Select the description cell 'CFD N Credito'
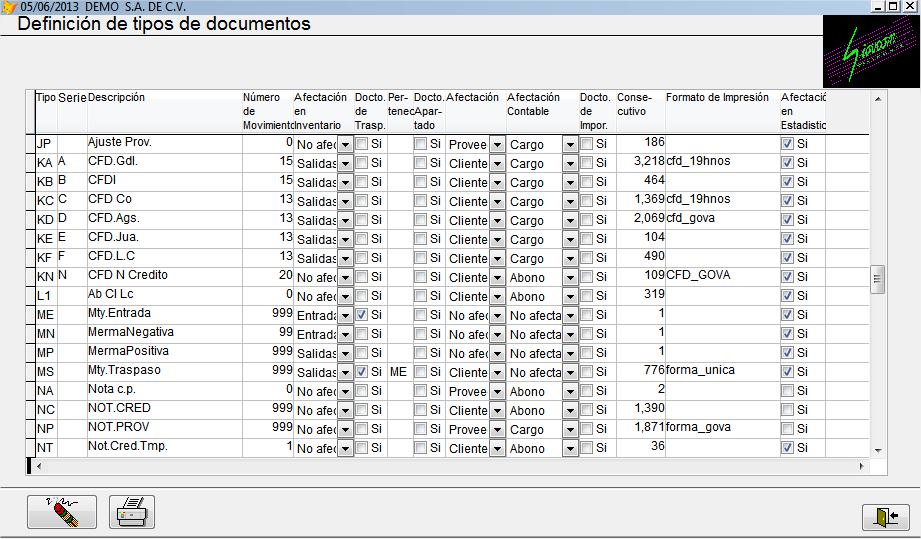921x539 pixels. coord(164,275)
